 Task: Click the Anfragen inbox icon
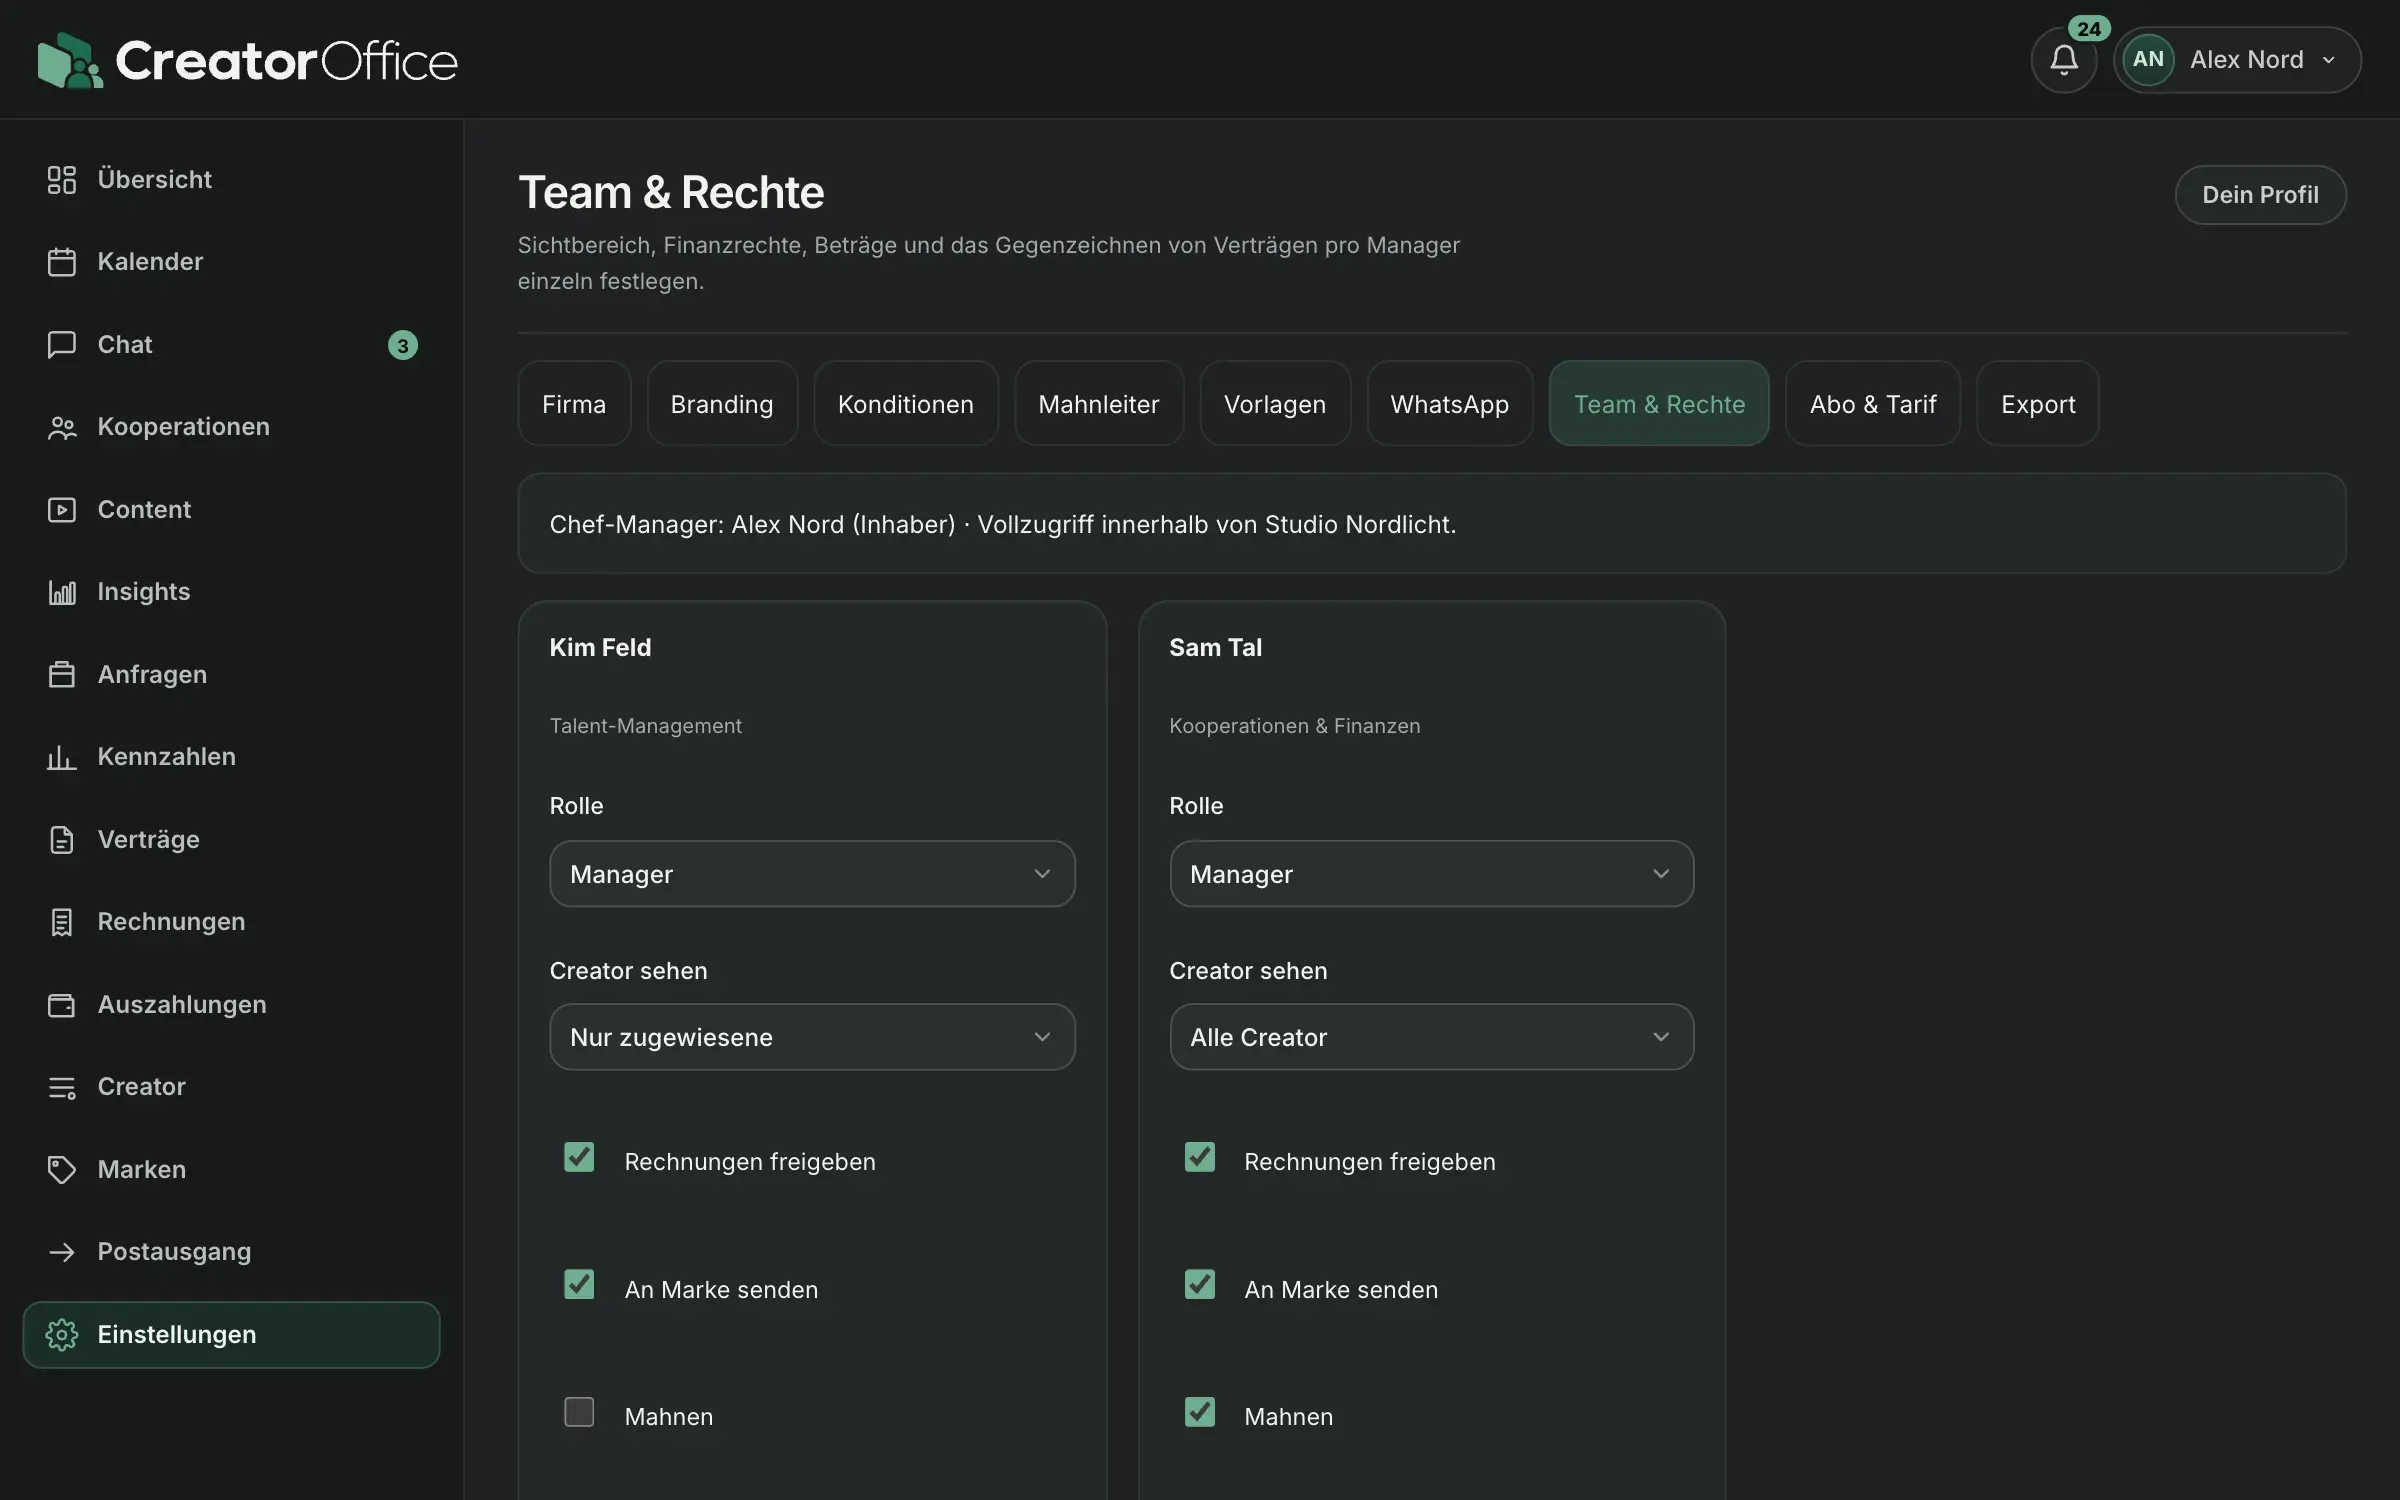coord(62,675)
